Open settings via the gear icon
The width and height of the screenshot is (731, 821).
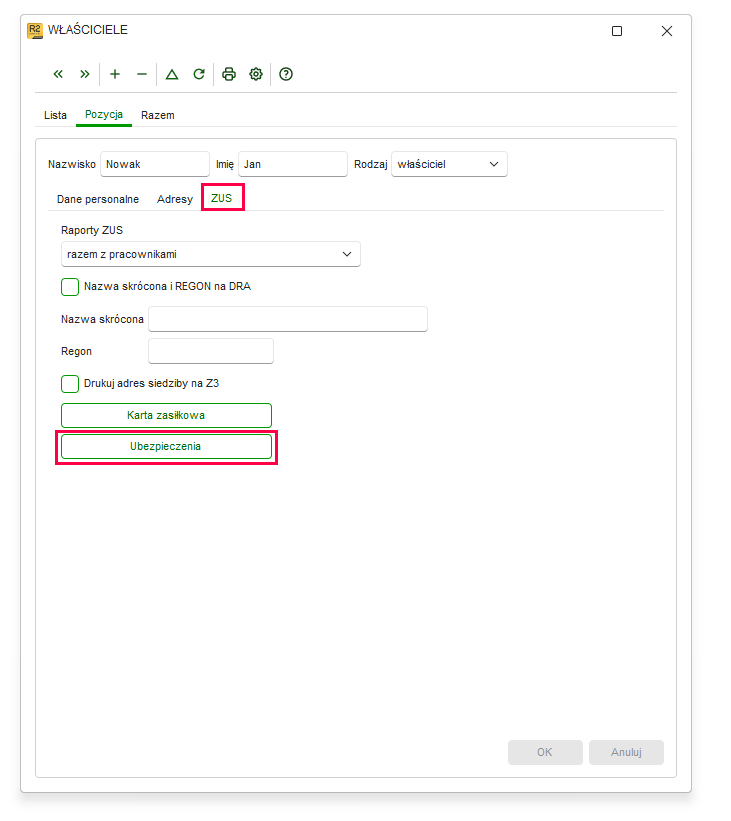point(256,74)
